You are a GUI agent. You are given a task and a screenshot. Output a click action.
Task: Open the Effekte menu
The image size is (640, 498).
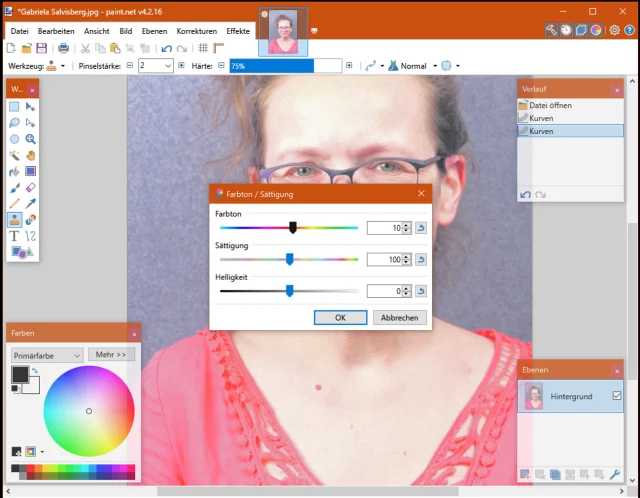[x=238, y=31]
